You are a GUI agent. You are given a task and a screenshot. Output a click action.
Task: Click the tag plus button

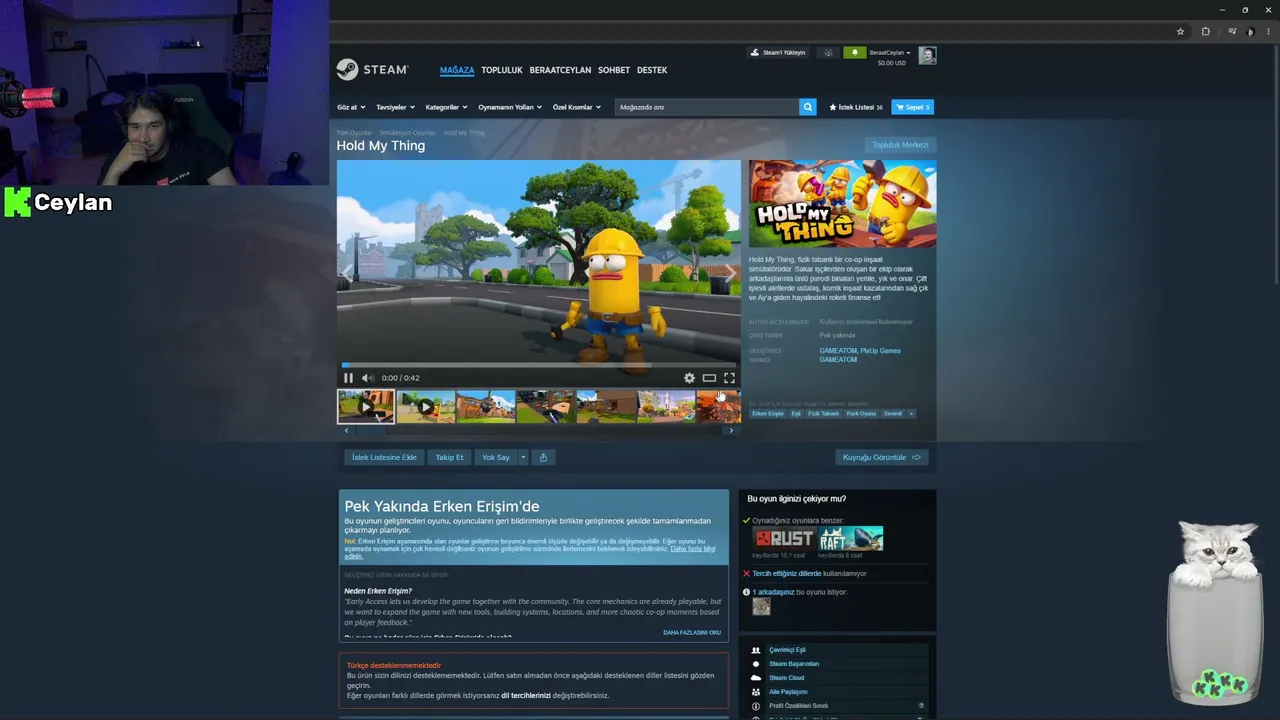tap(911, 413)
